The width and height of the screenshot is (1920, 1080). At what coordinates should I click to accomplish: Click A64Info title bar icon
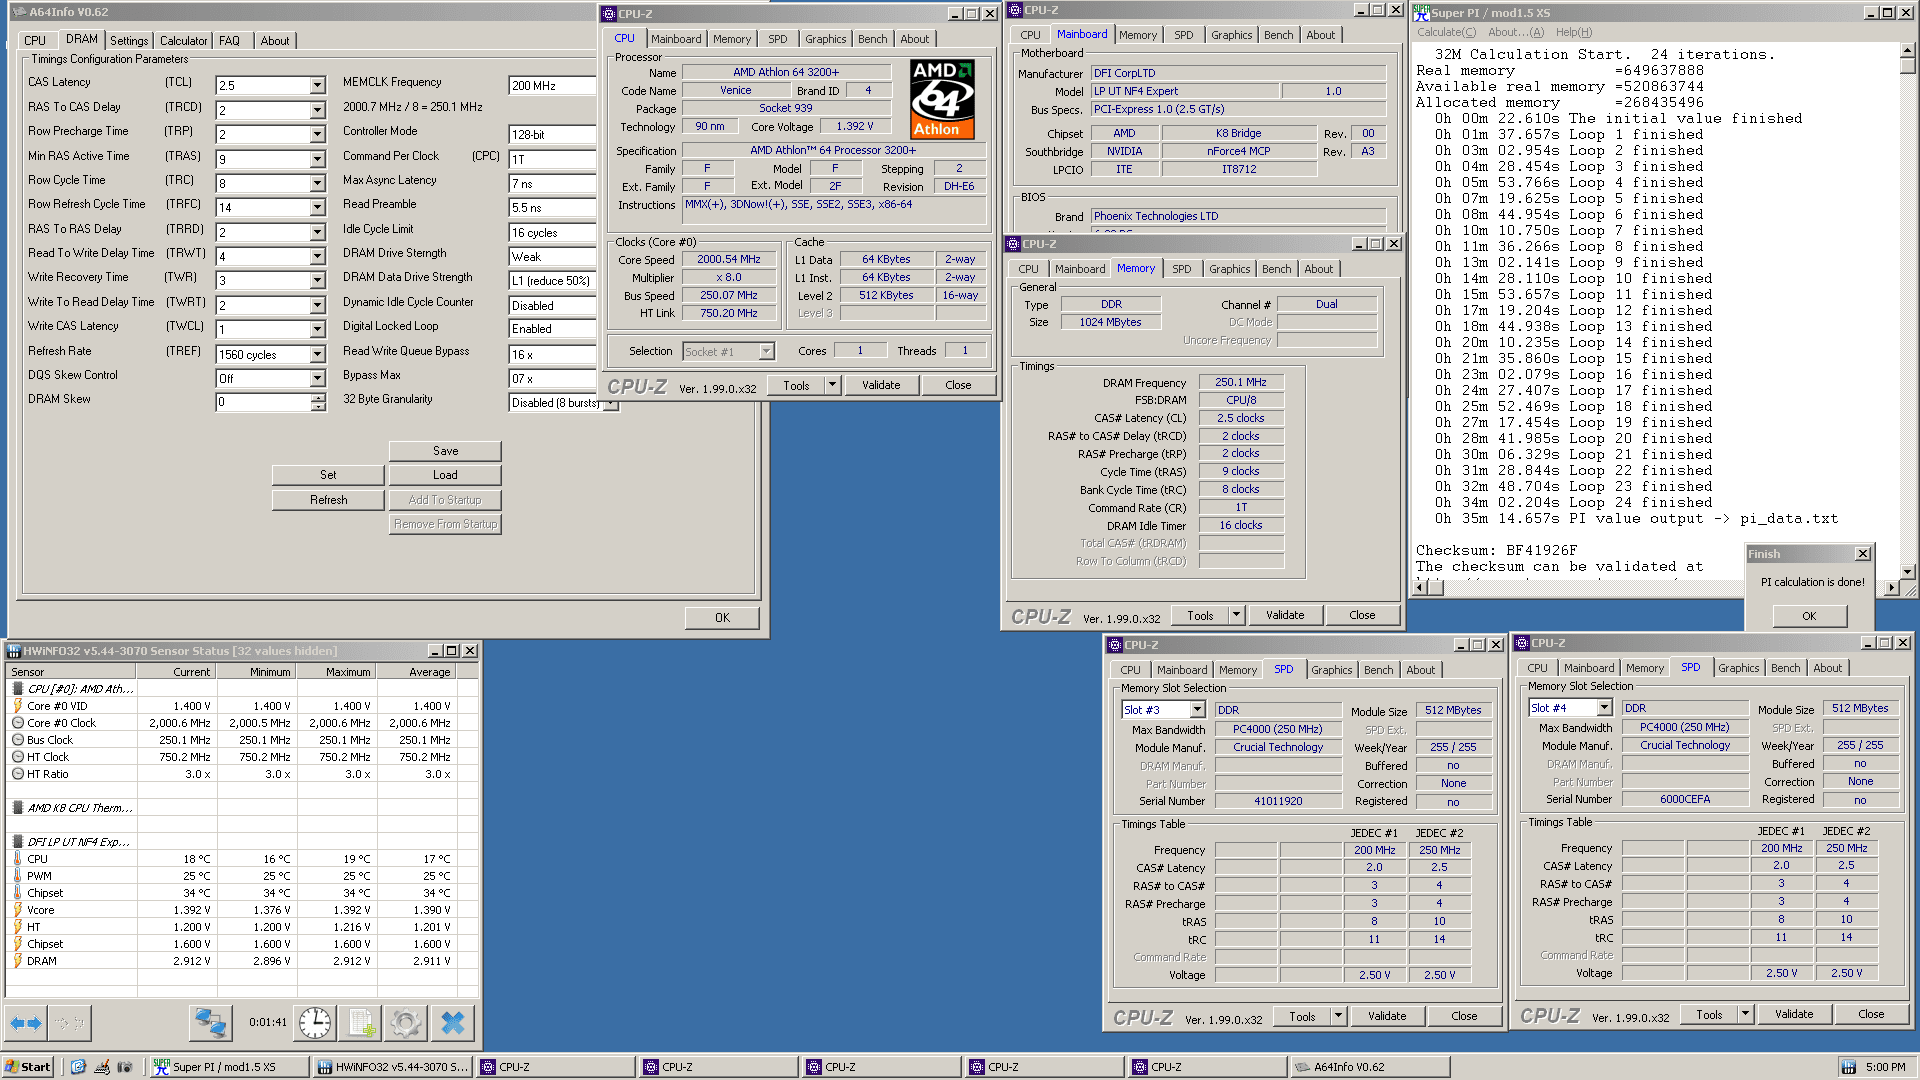(19, 12)
